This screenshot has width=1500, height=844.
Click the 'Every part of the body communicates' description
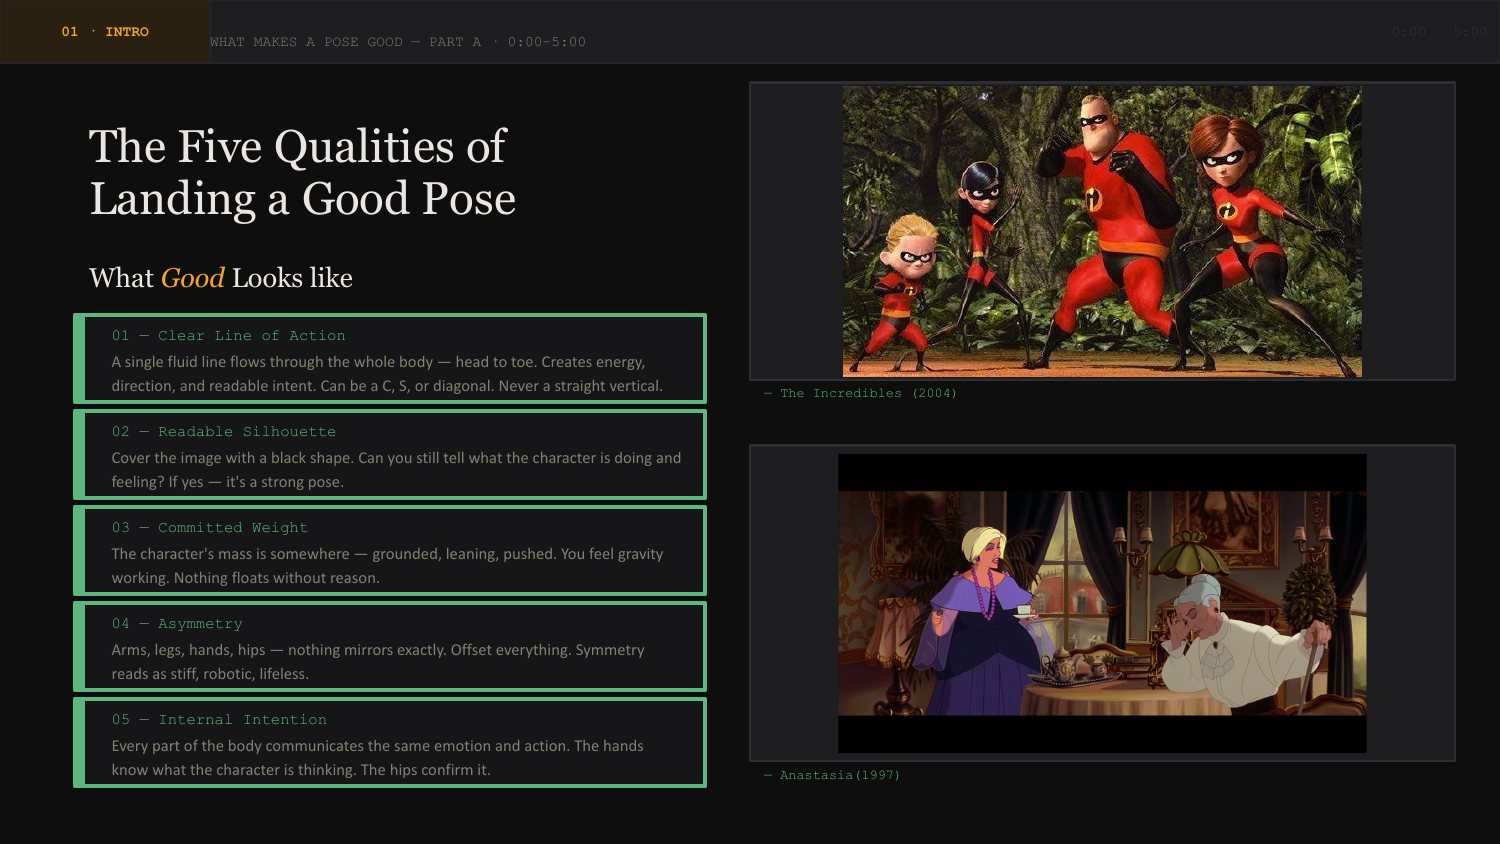coord(378,758)
